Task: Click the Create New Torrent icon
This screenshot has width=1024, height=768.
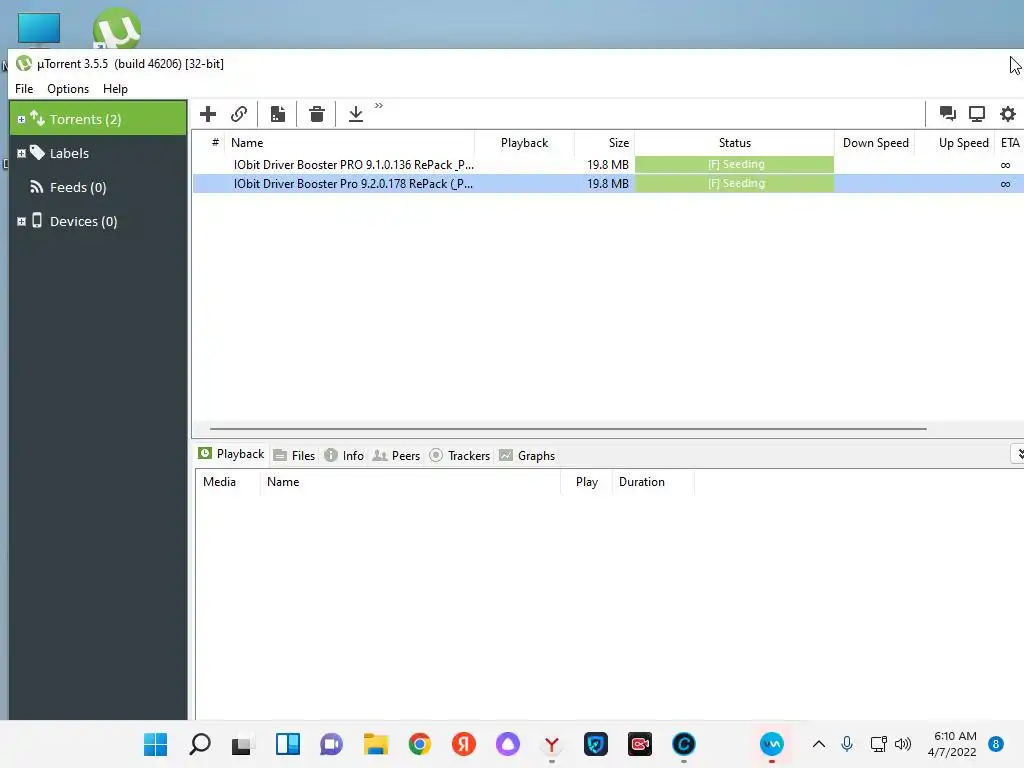Action: click(278, 114)
